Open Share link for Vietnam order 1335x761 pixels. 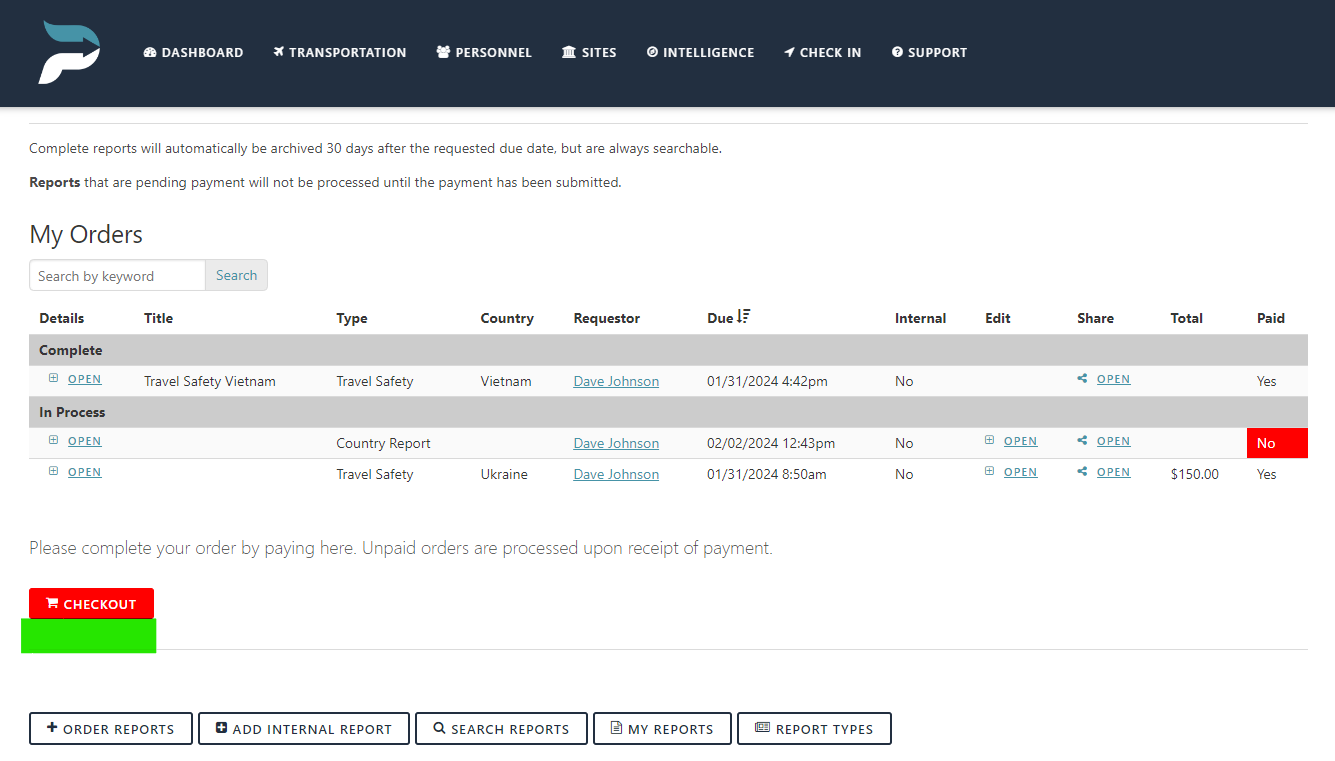tap(1114, 379)
